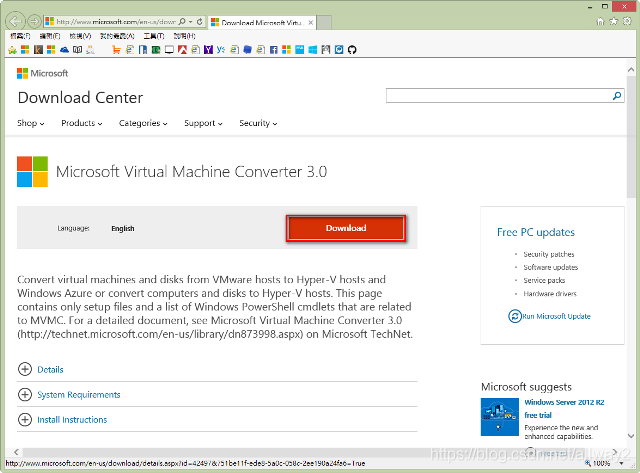
Task: Expand the System Requirements section
Action: 69,395
